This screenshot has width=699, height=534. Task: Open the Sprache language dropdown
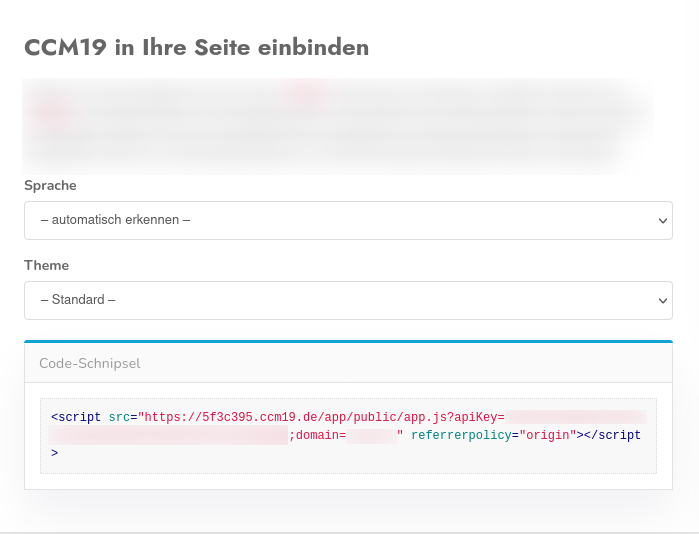[x=348, y=220]
